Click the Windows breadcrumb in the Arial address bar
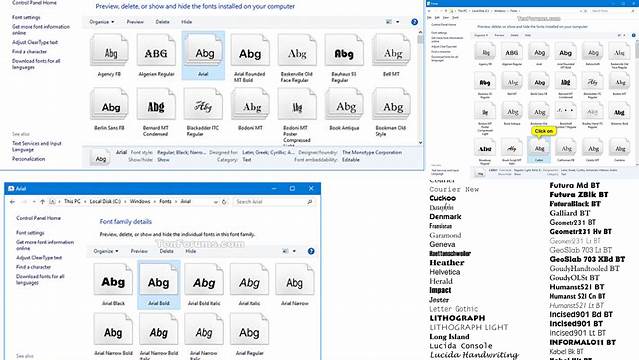 coord(140,201)
